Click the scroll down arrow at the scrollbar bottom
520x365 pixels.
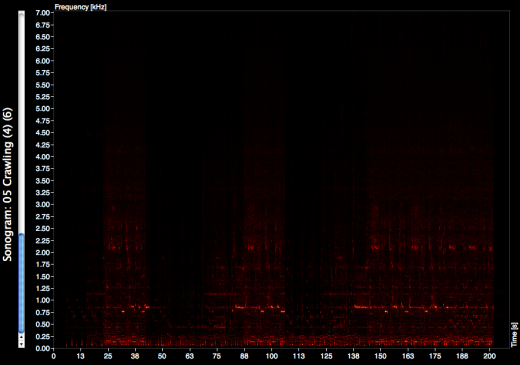tap(21, 344)
